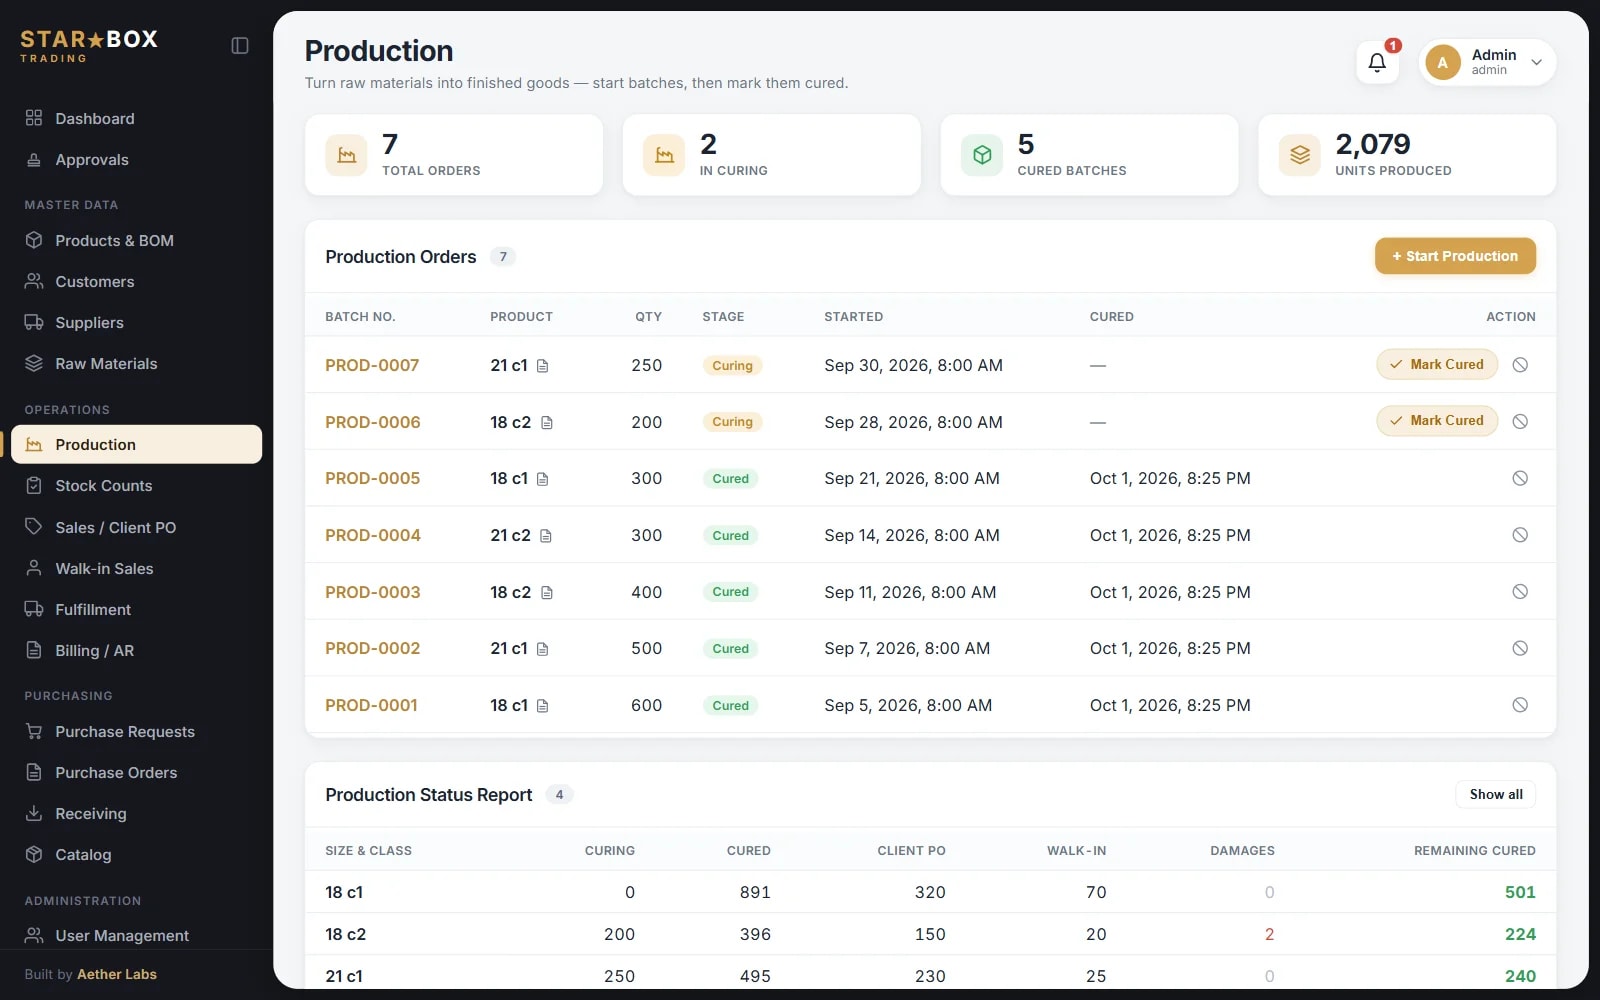Open Stock Counts
The image size is (1600, 1000).
coord(136,485)
